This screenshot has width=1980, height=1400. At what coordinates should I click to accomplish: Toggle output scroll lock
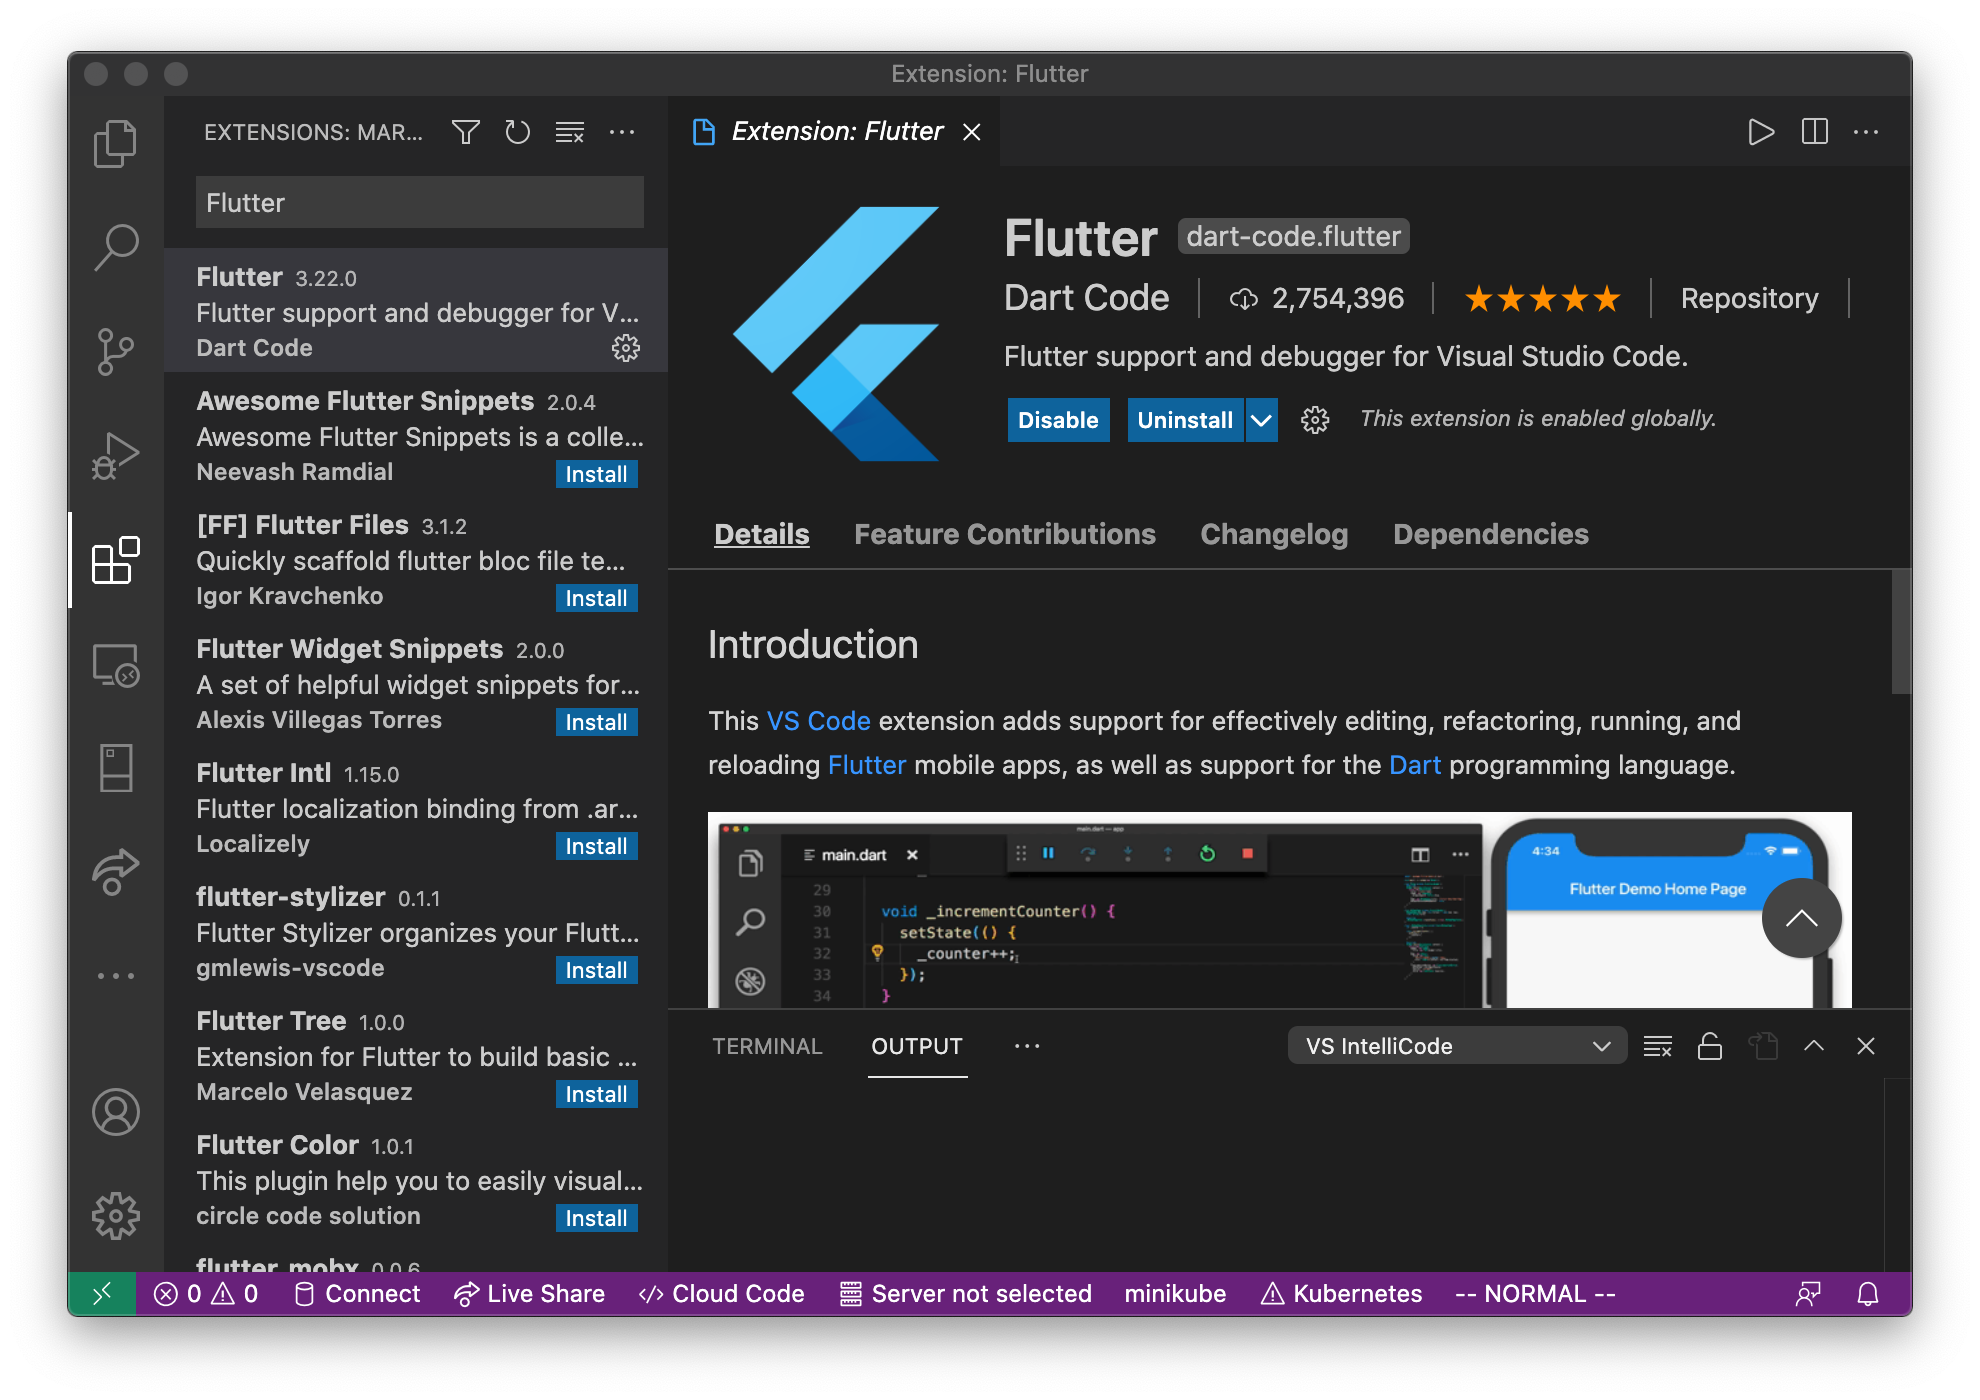click(x=1710, y=1046)
